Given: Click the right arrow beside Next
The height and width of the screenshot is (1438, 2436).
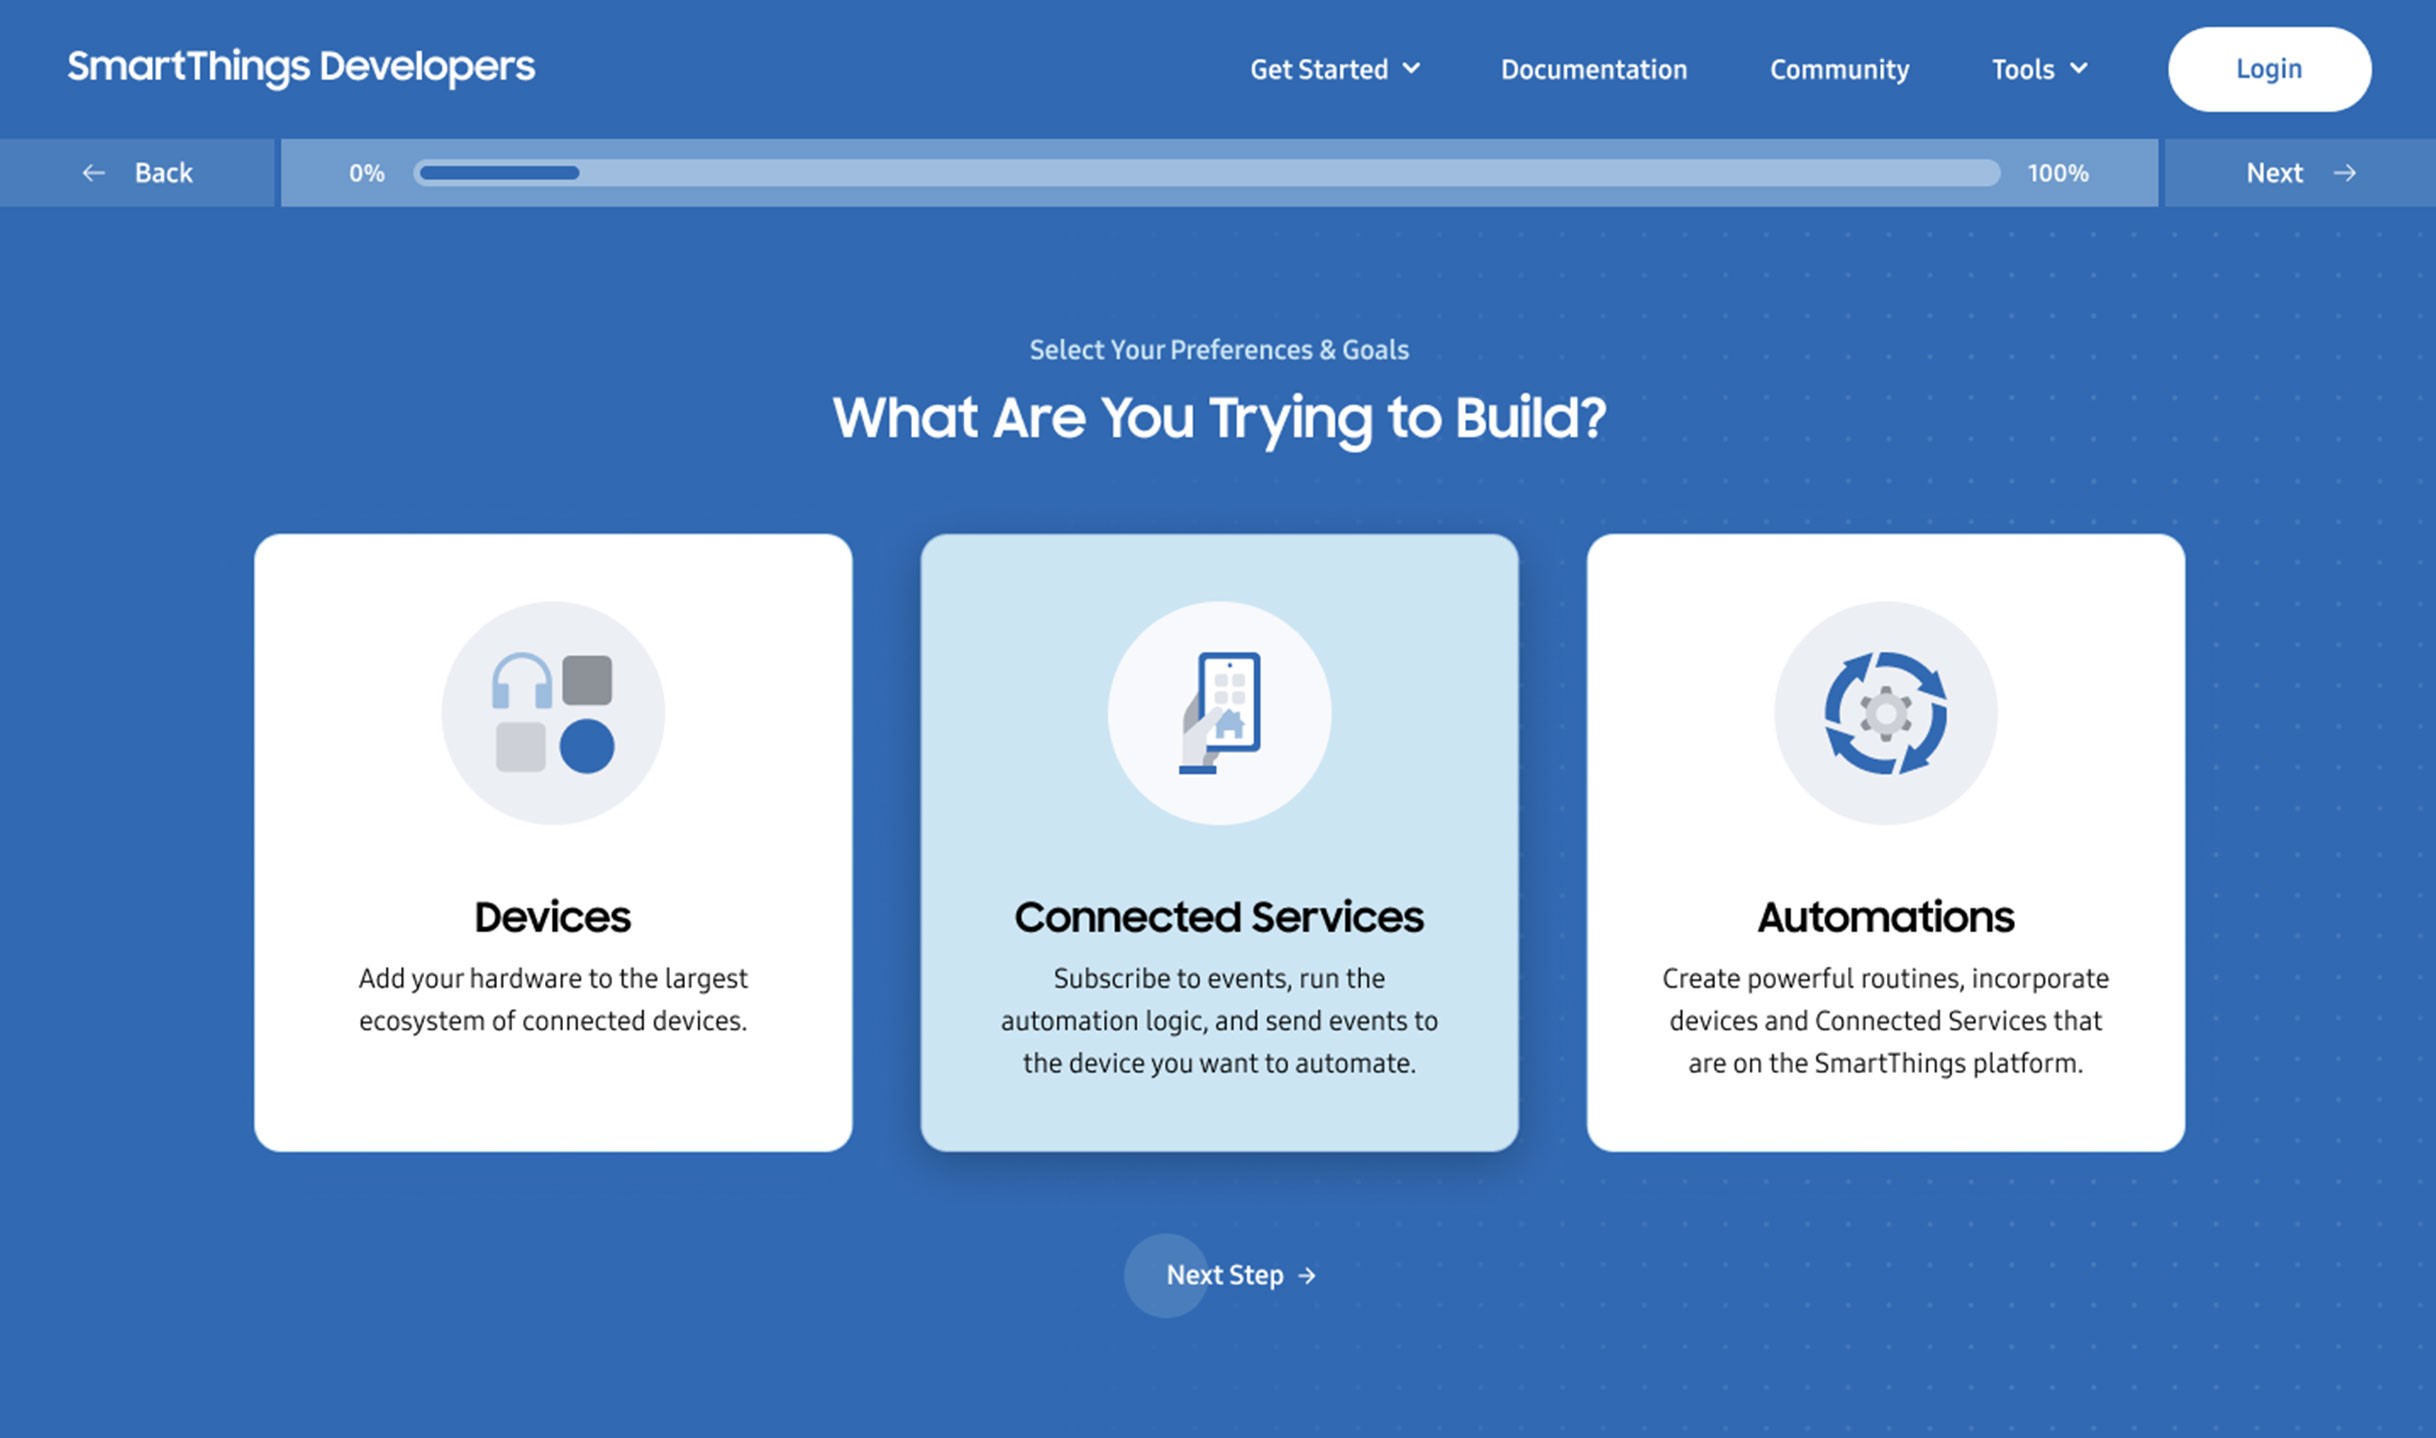Looking at the screenshot, I should point(2344,173).
